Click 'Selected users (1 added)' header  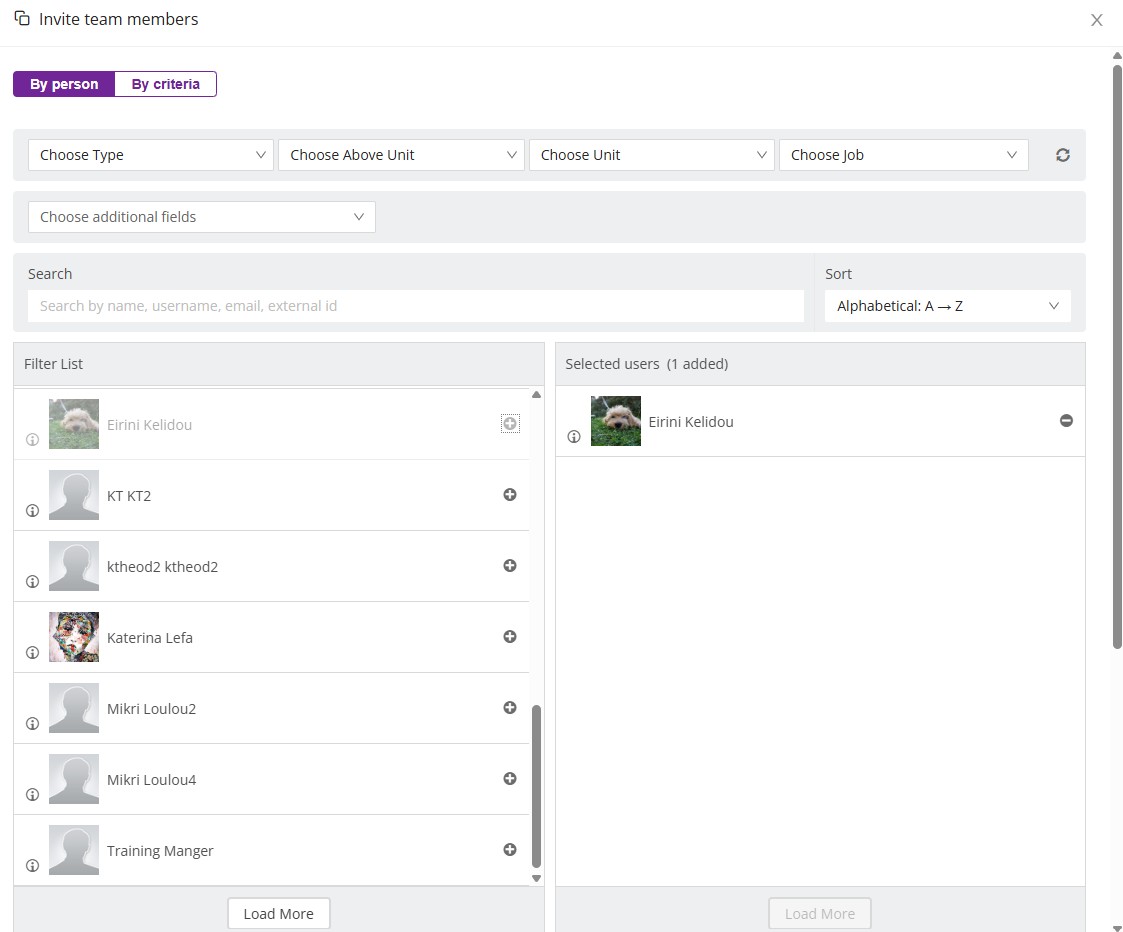pos(647,364)
